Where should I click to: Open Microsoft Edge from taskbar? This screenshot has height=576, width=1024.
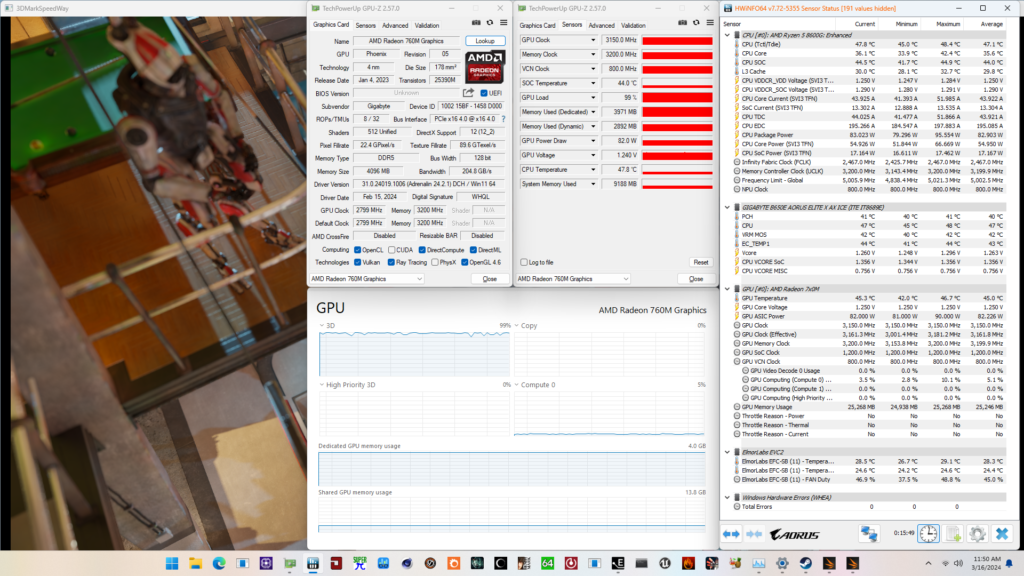click(219, 563)
